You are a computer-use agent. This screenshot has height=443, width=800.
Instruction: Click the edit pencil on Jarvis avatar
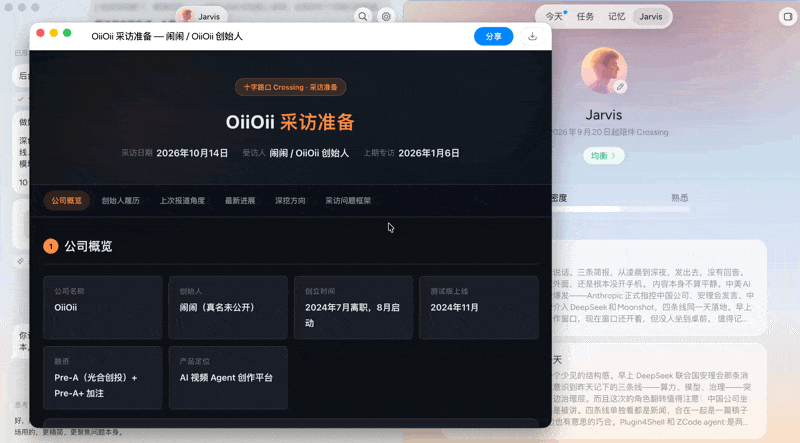(620, 87)
